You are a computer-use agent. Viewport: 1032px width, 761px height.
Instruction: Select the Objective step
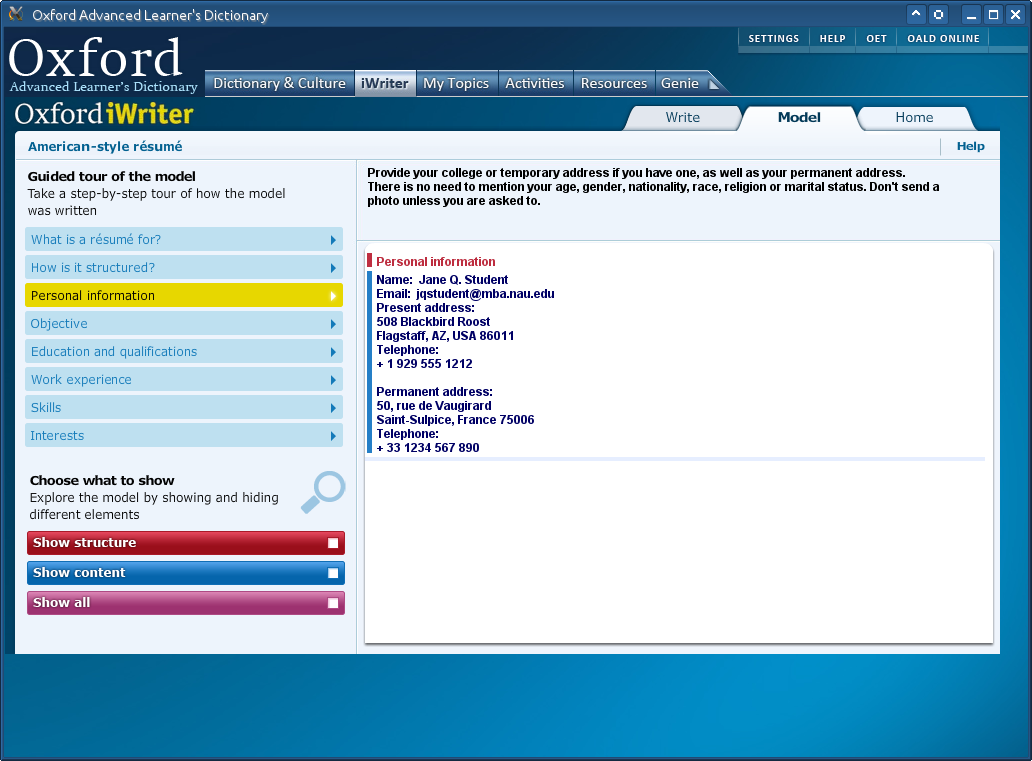click(184, 324)
